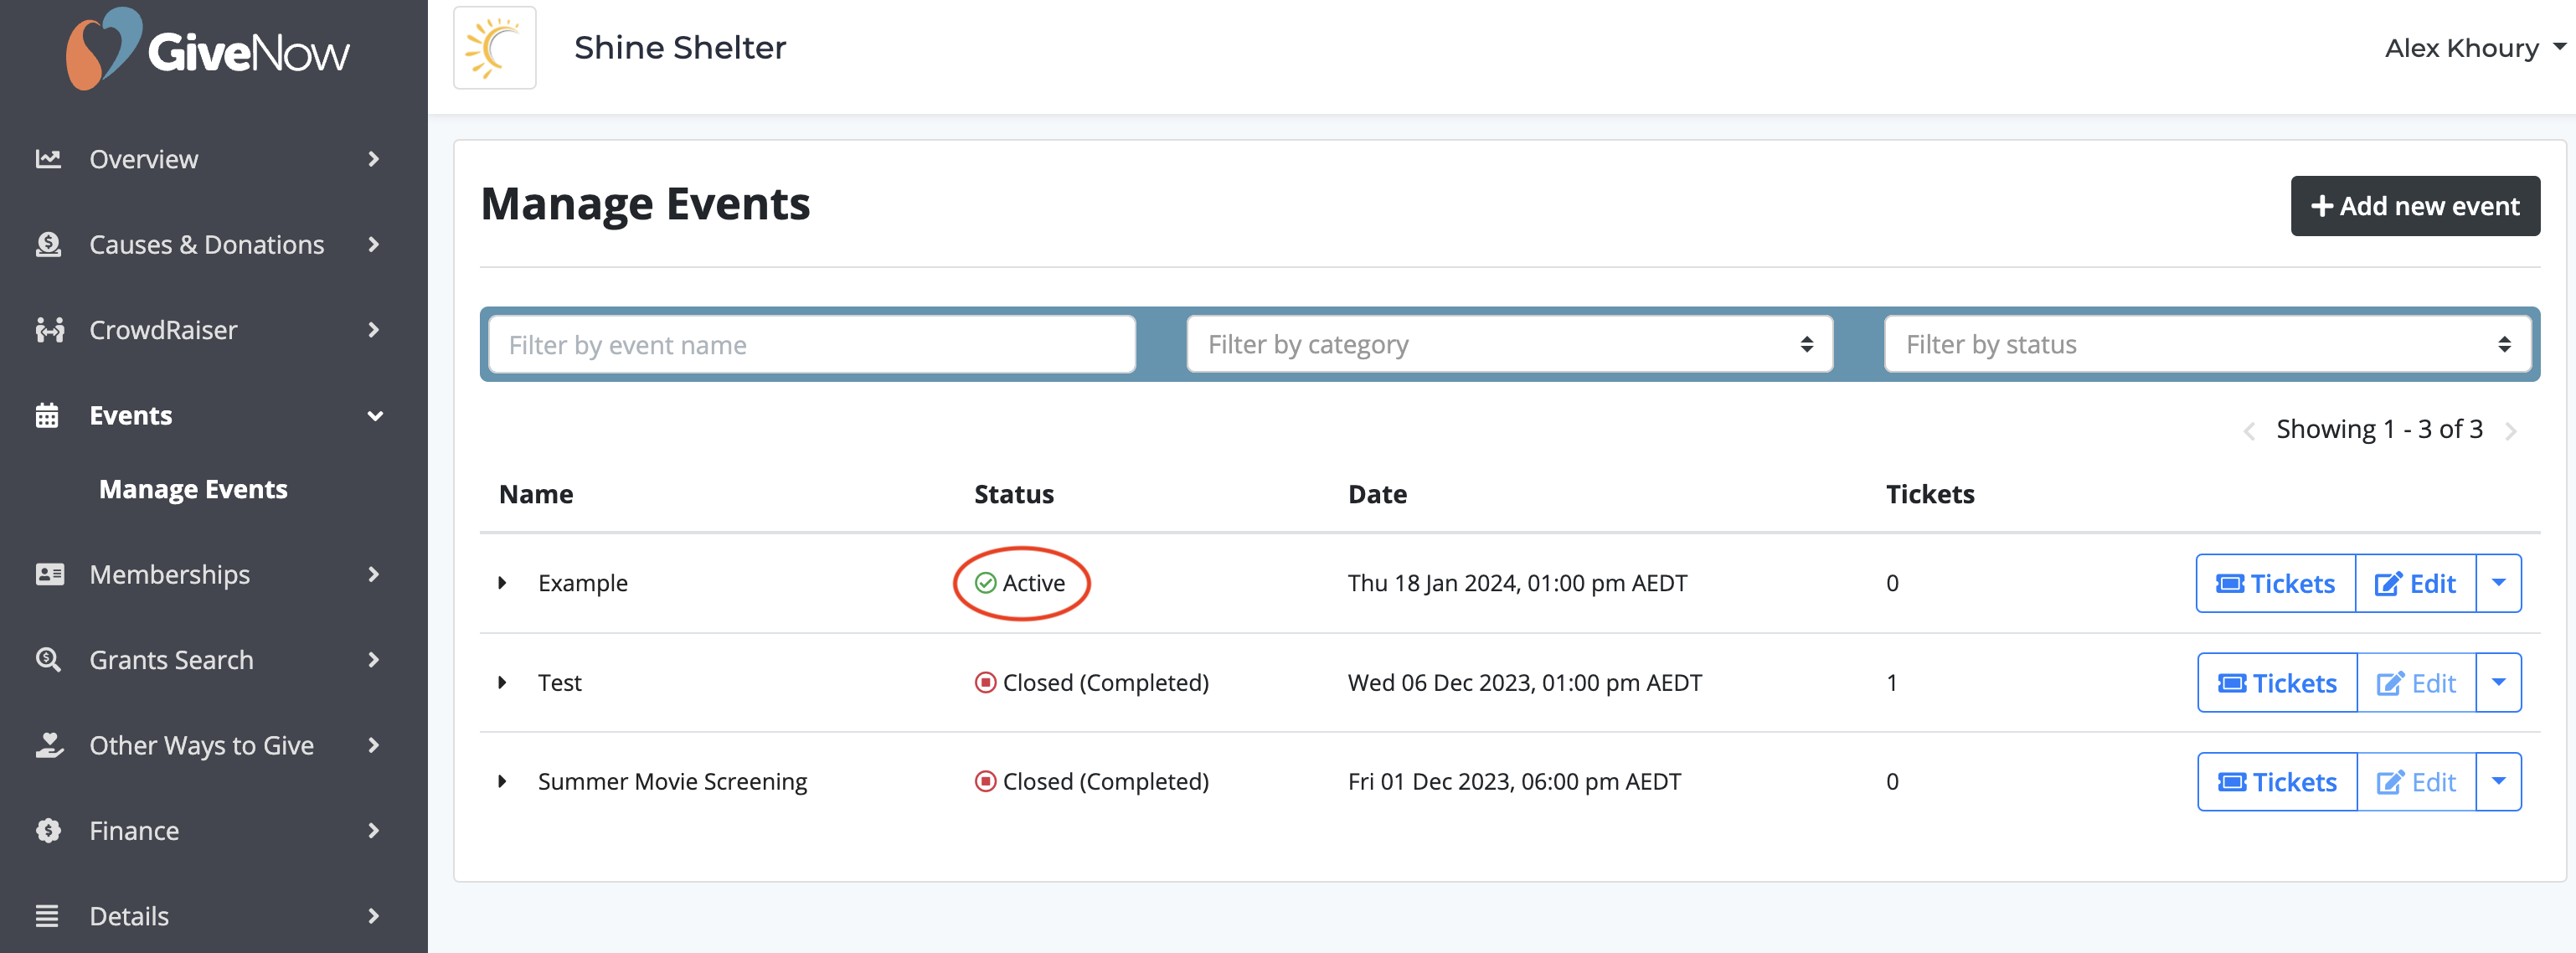
Task: Click Closed status icon for Summer Movie Screening
Action: pos(985,781)
